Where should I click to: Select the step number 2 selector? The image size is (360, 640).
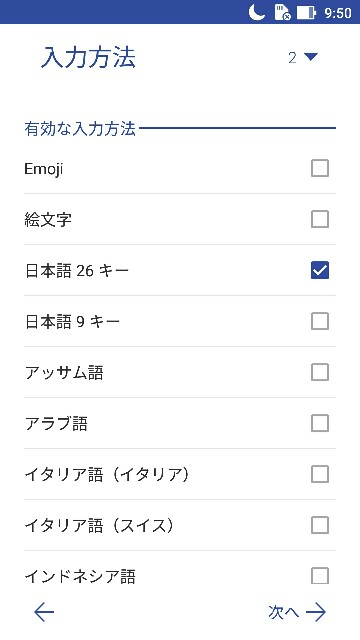(302, 58)
